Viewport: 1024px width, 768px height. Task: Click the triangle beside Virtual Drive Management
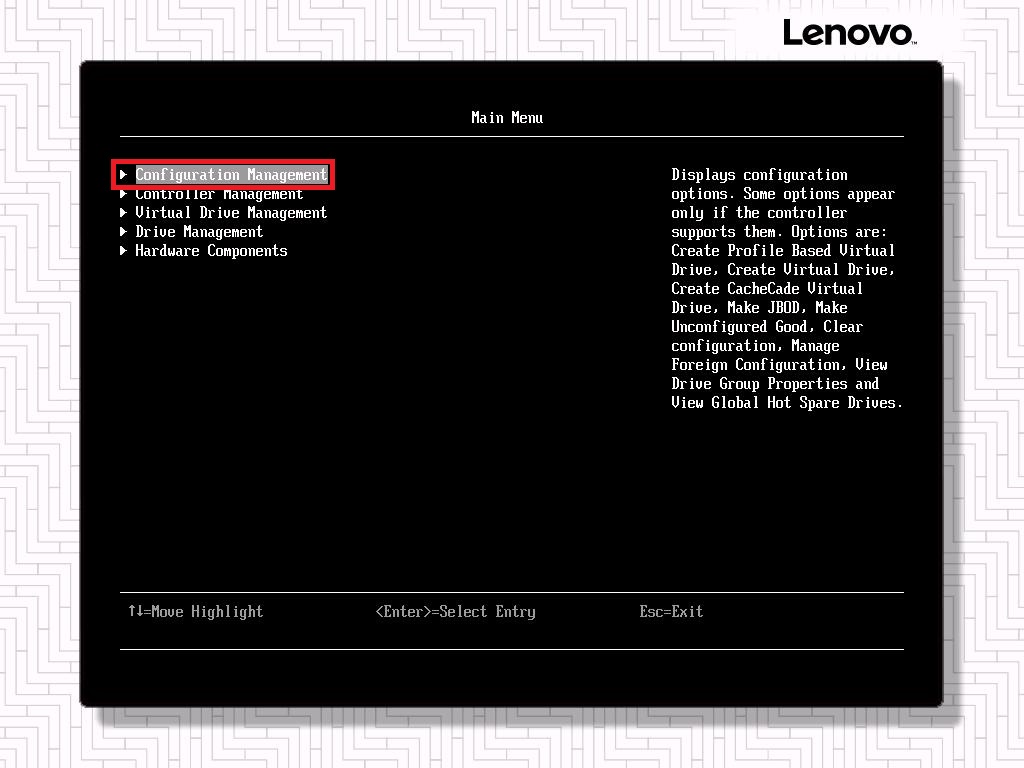[124, 213]
